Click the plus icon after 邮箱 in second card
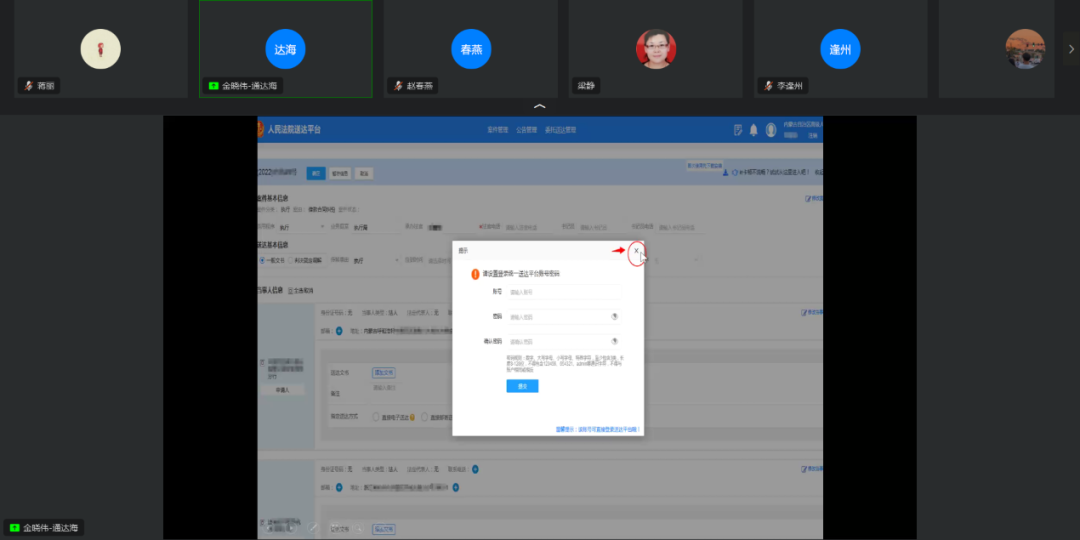1080x540 pixels. pyautogui.click(x=339, y=488)
